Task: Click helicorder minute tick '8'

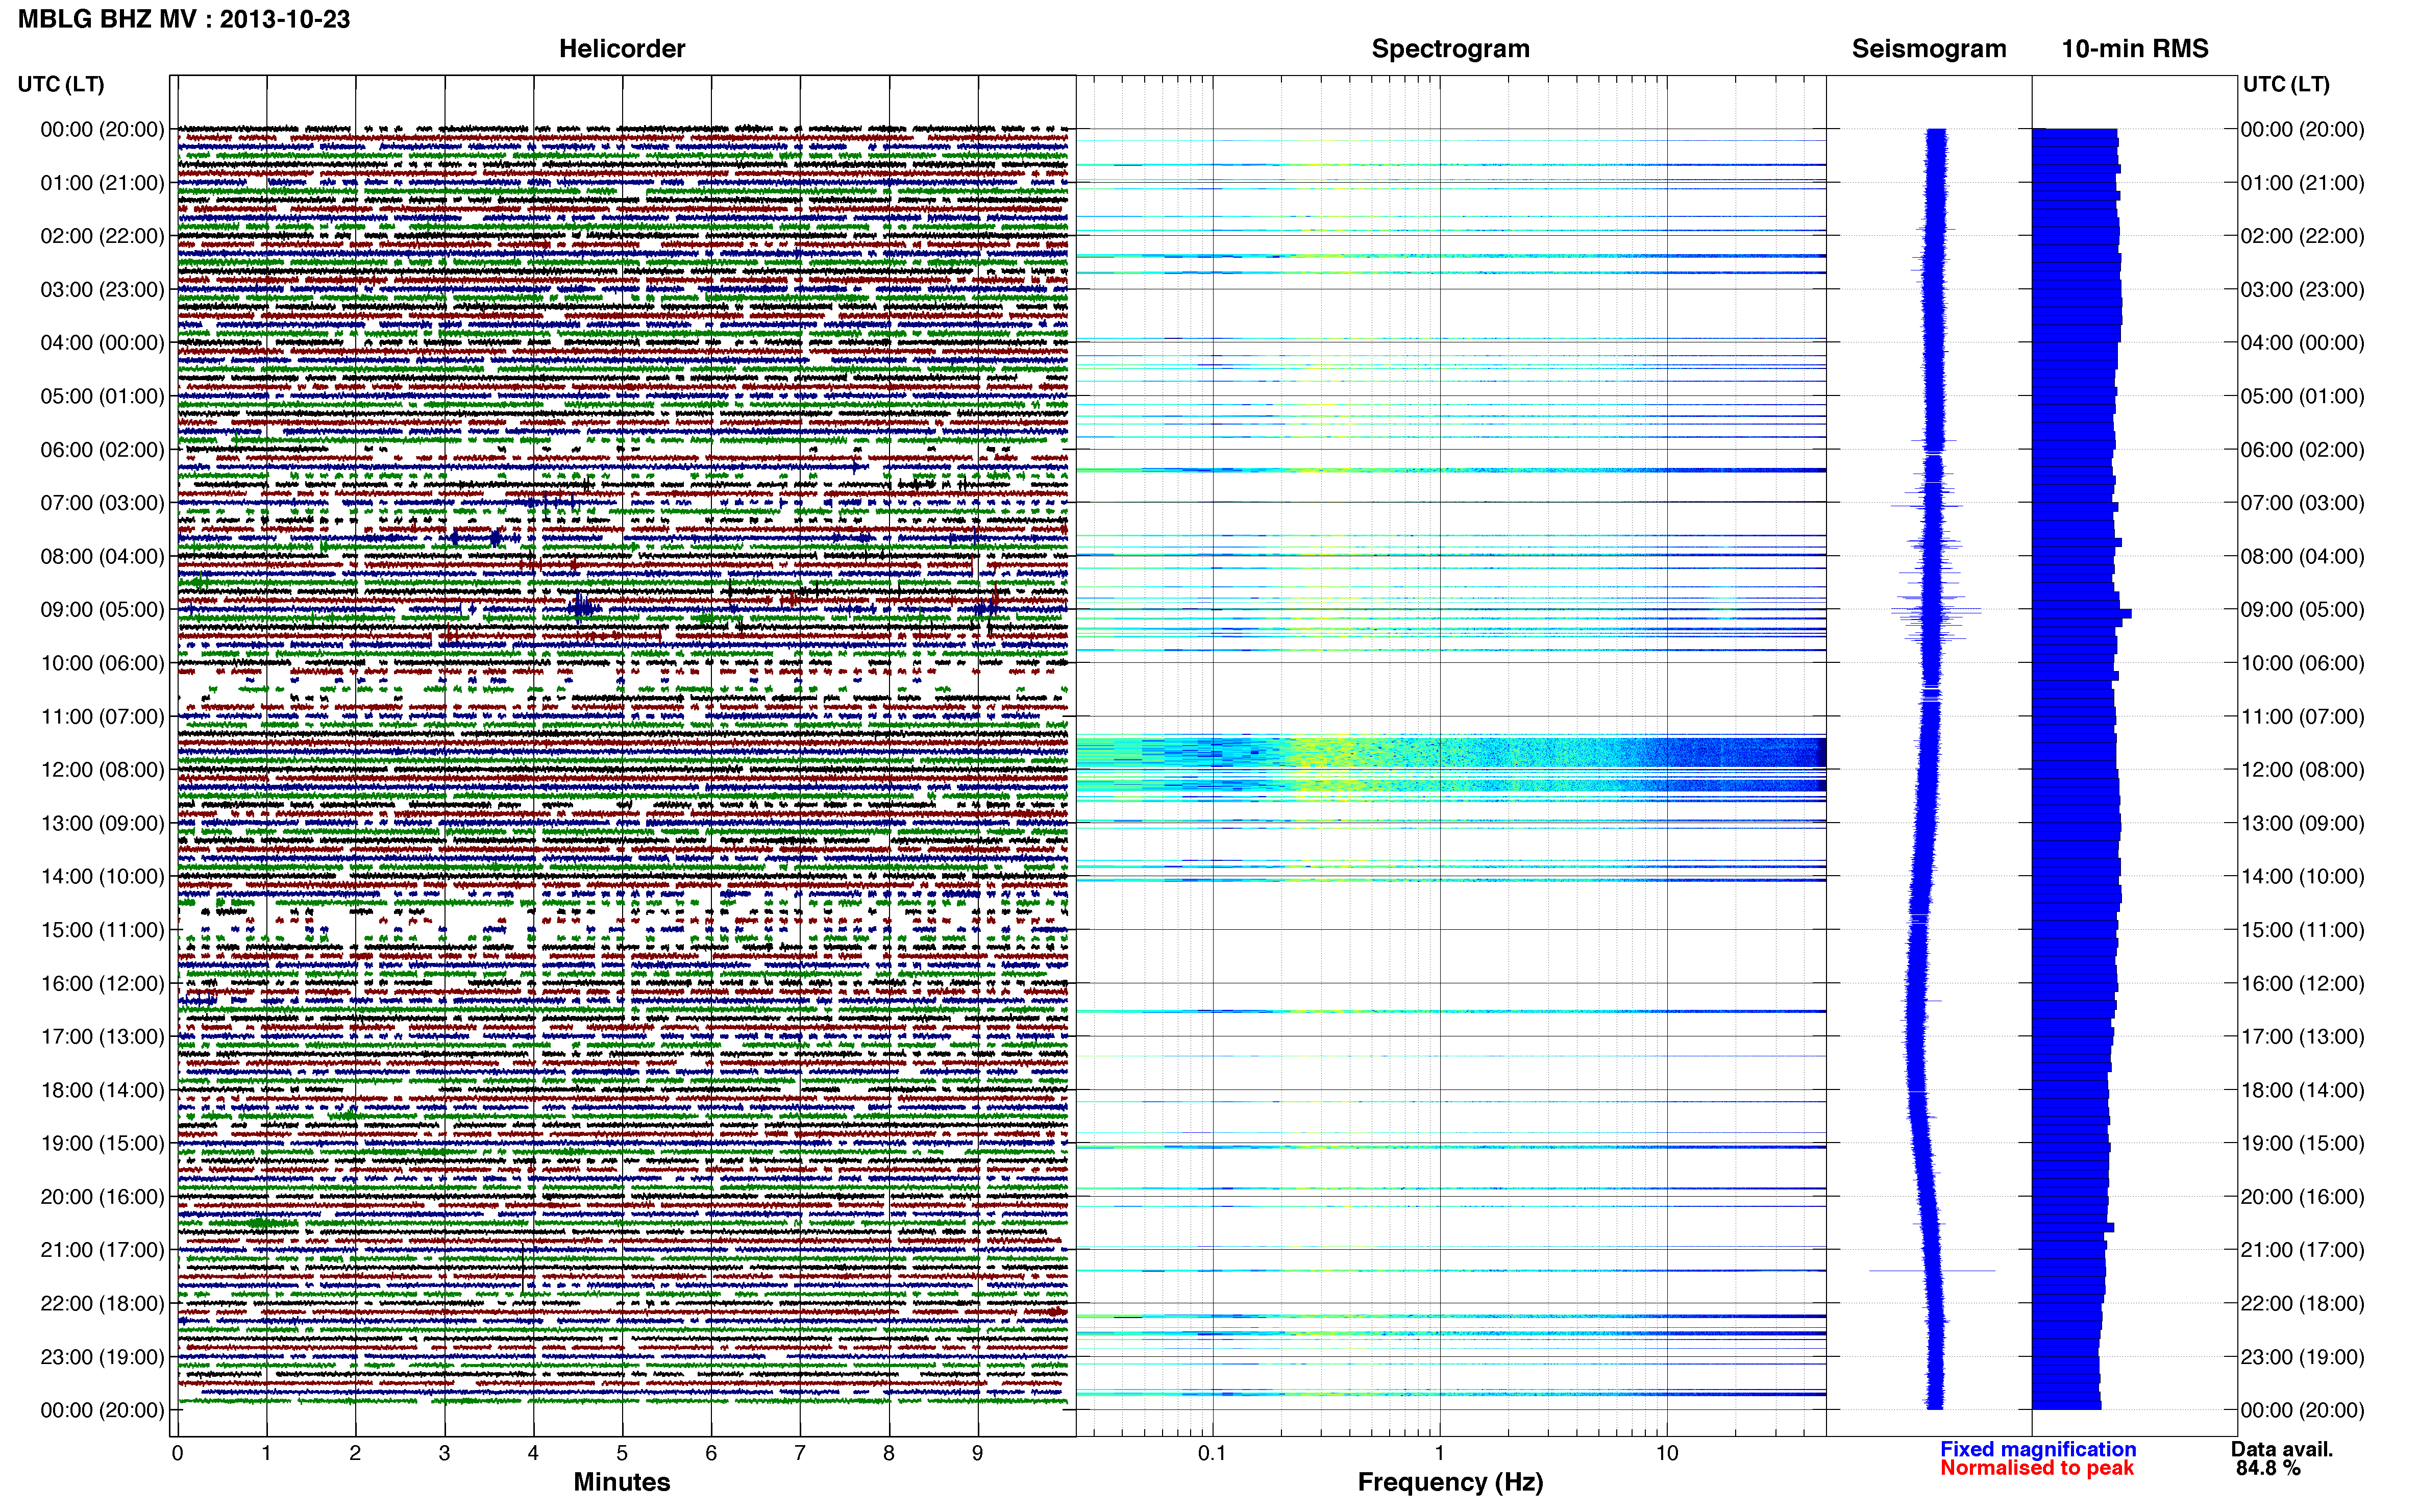Action: 889,1453
